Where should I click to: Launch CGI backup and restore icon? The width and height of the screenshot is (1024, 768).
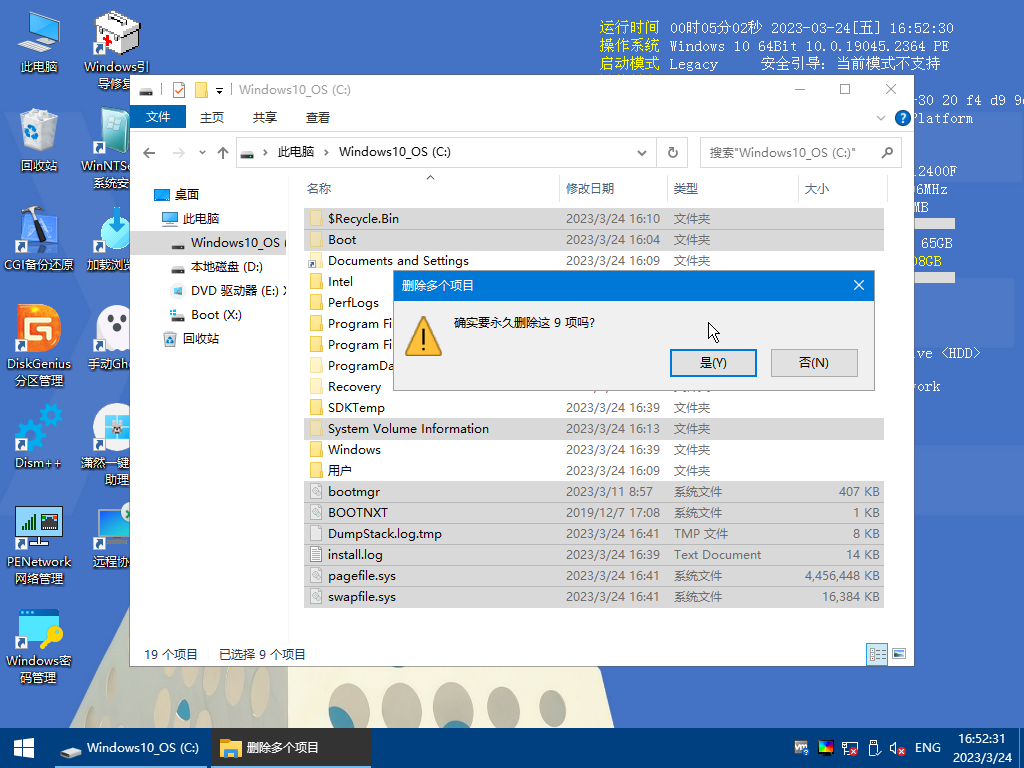(40, 233)
